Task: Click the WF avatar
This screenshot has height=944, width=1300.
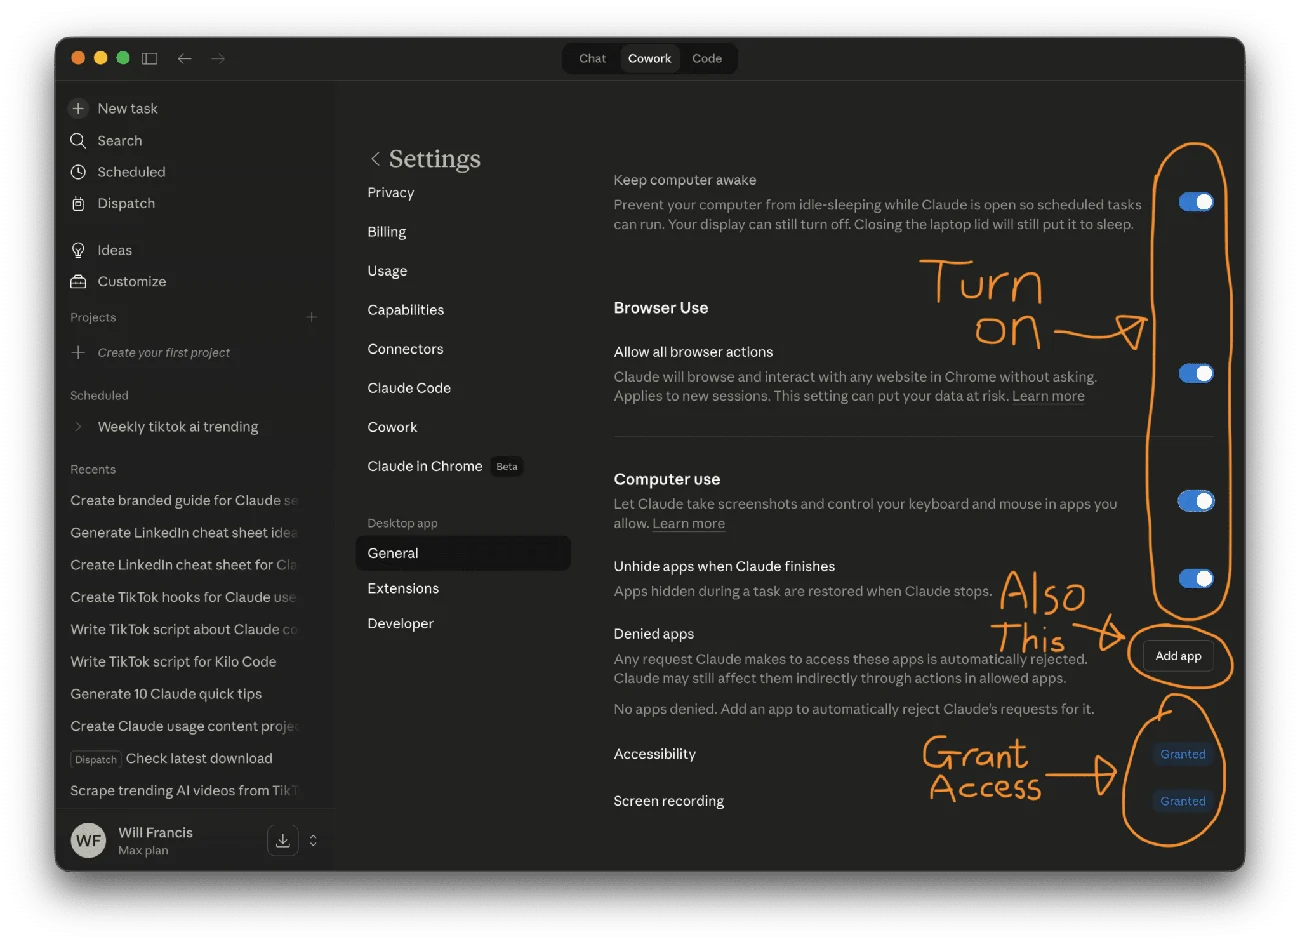Action: (x=89, y=840)
